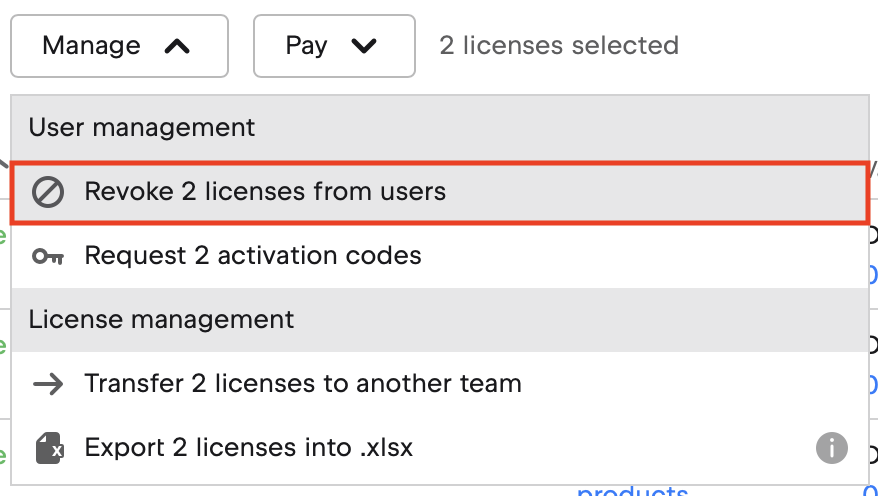Click the User management section header

[x=142, y=128]
